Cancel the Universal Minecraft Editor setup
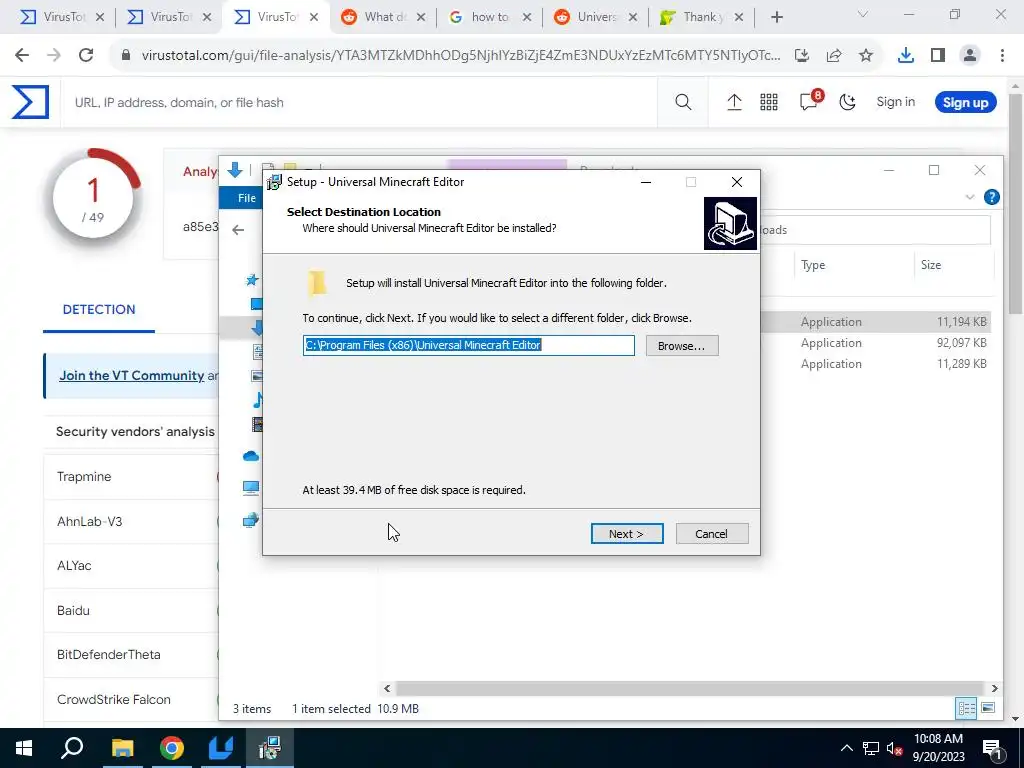 pyautogui.click(x=712, y=534)
